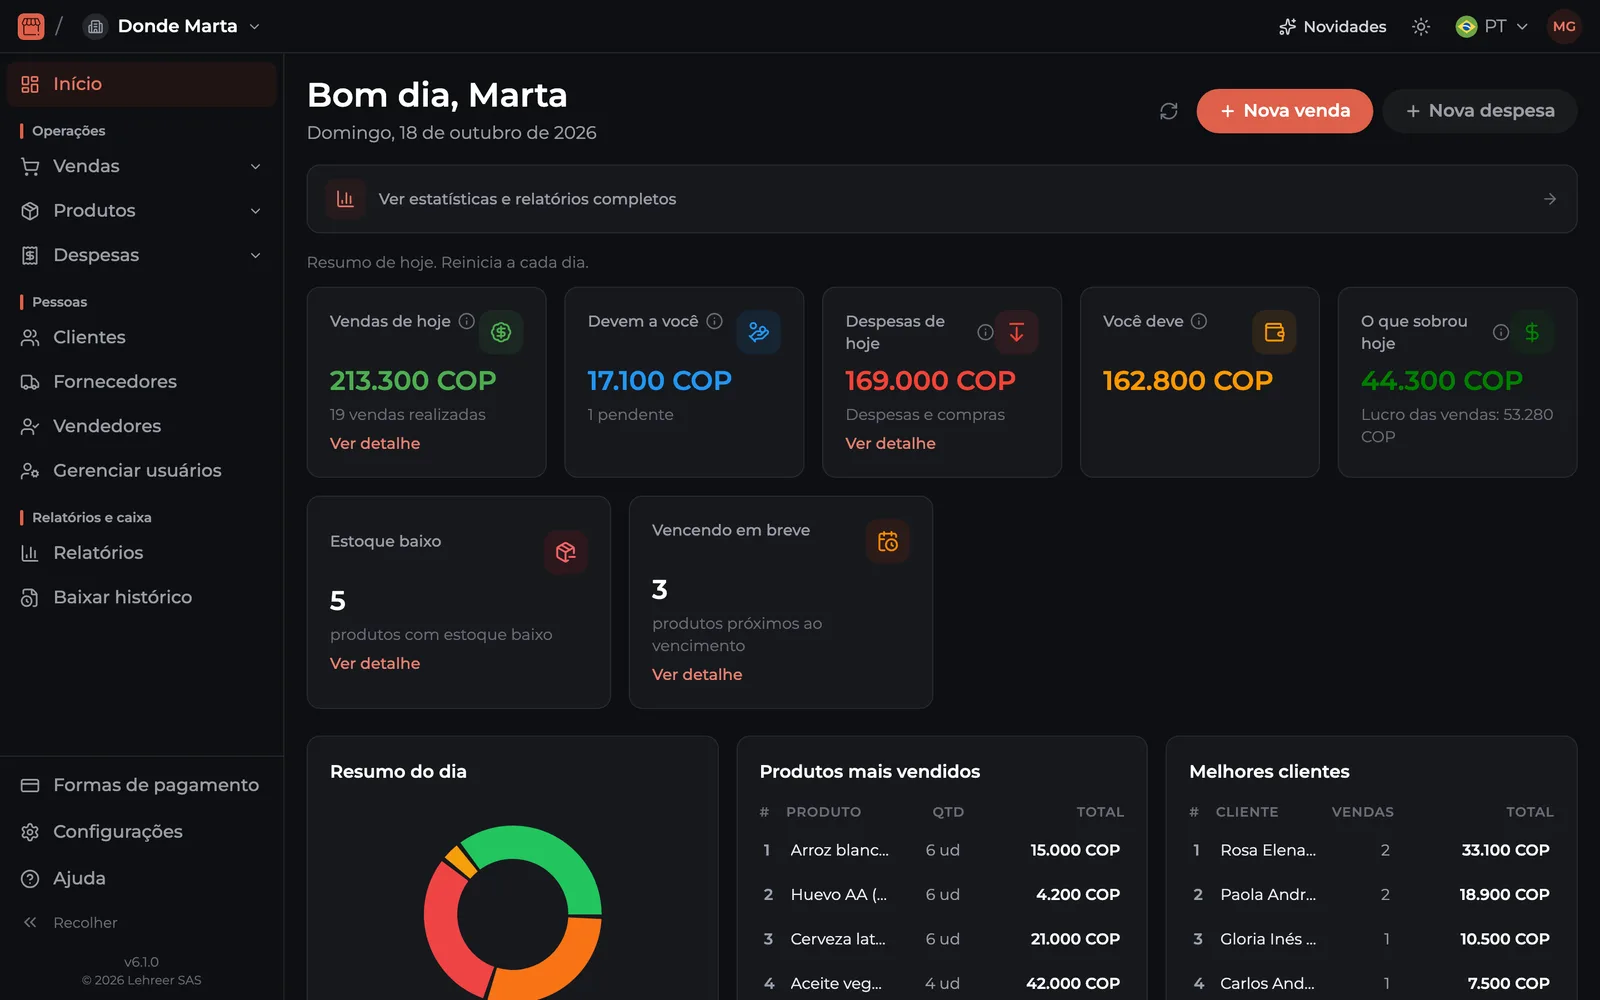
Task: Click info icon next to Devem a você
Action: pyautogui.click(x=714, y=321)
